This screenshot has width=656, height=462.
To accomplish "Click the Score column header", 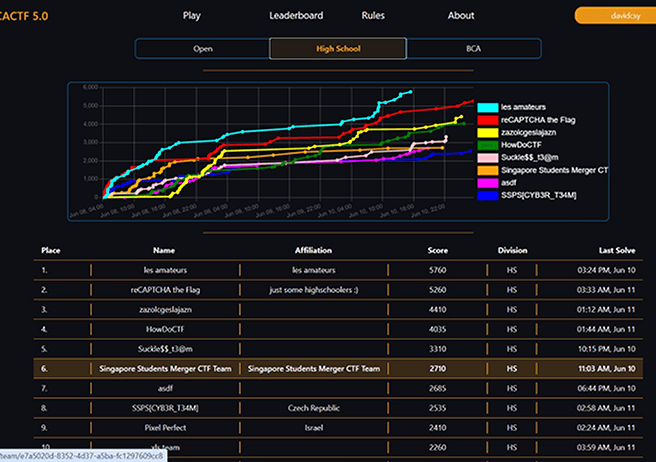I will [x=436, y=250].
